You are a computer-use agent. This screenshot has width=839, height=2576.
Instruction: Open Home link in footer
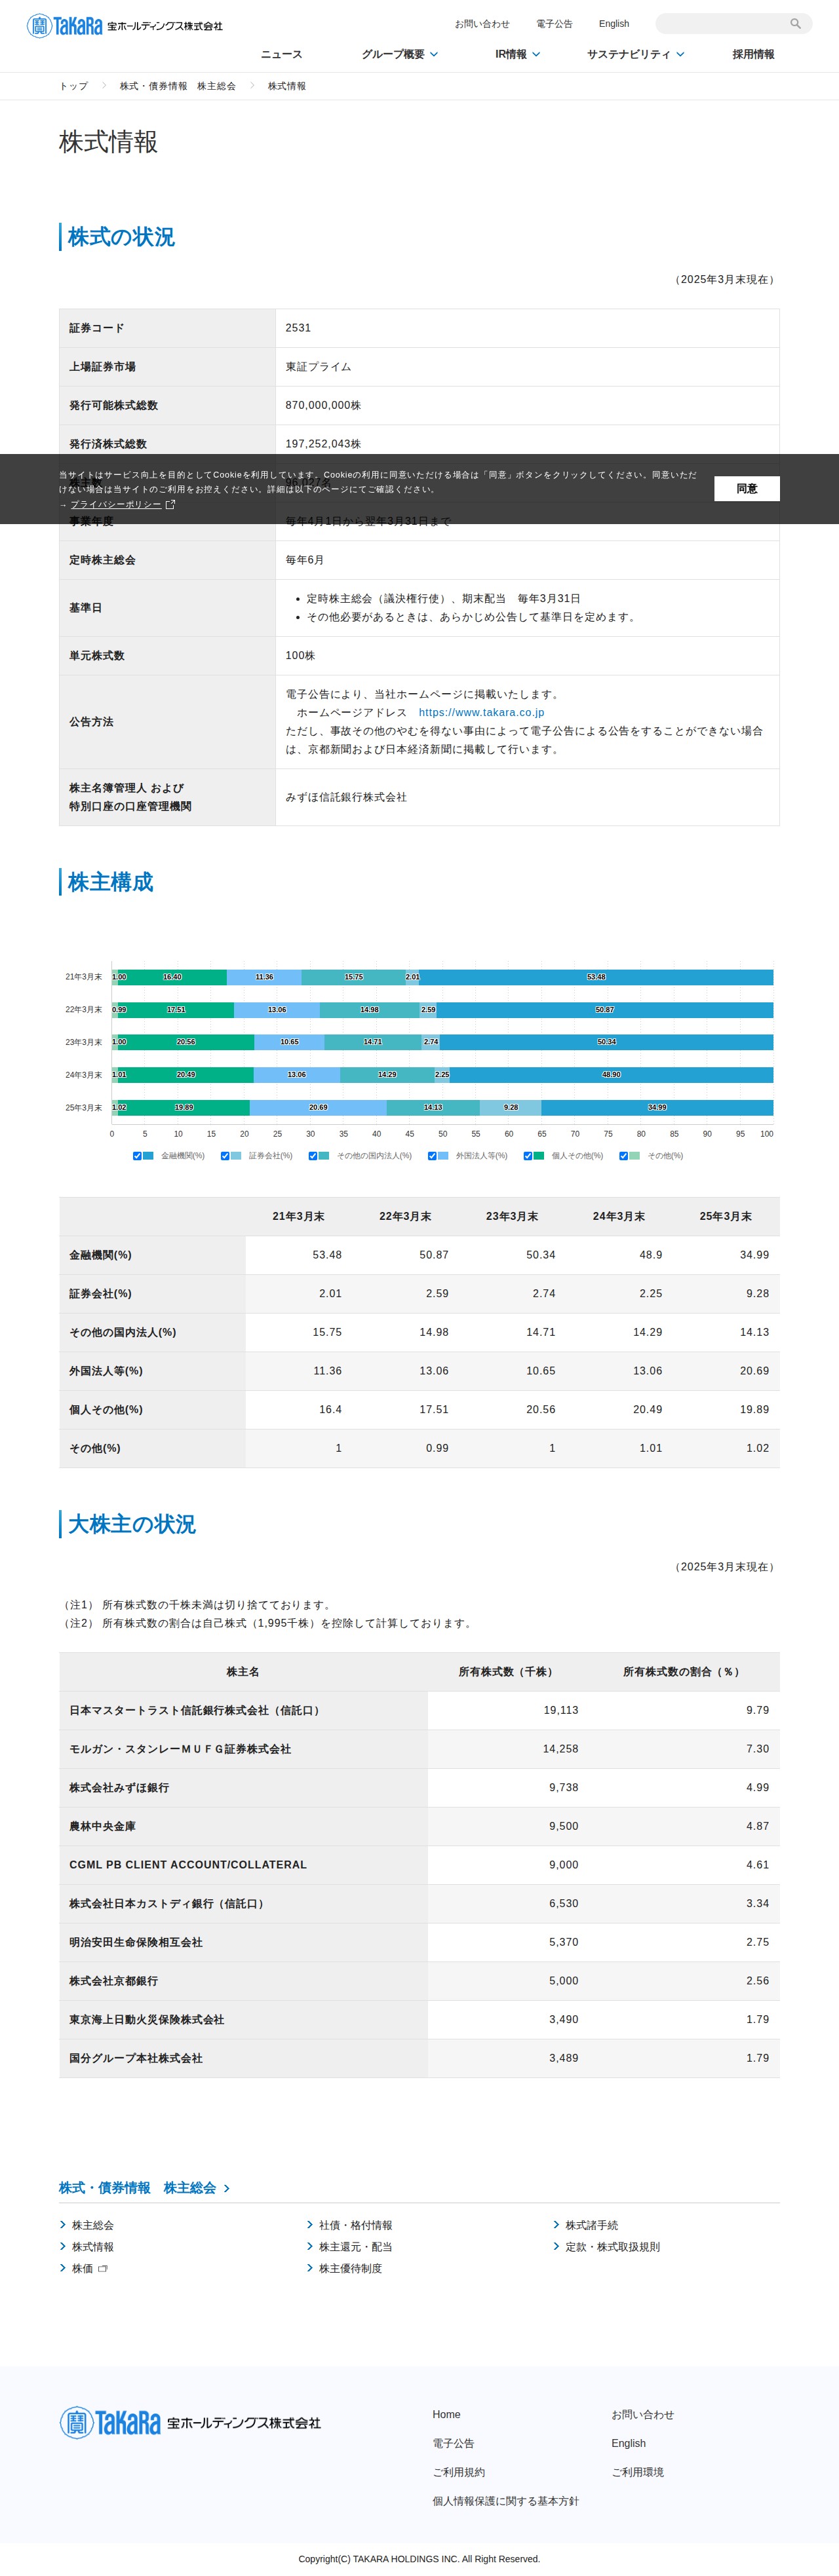tap(446, 2414)
